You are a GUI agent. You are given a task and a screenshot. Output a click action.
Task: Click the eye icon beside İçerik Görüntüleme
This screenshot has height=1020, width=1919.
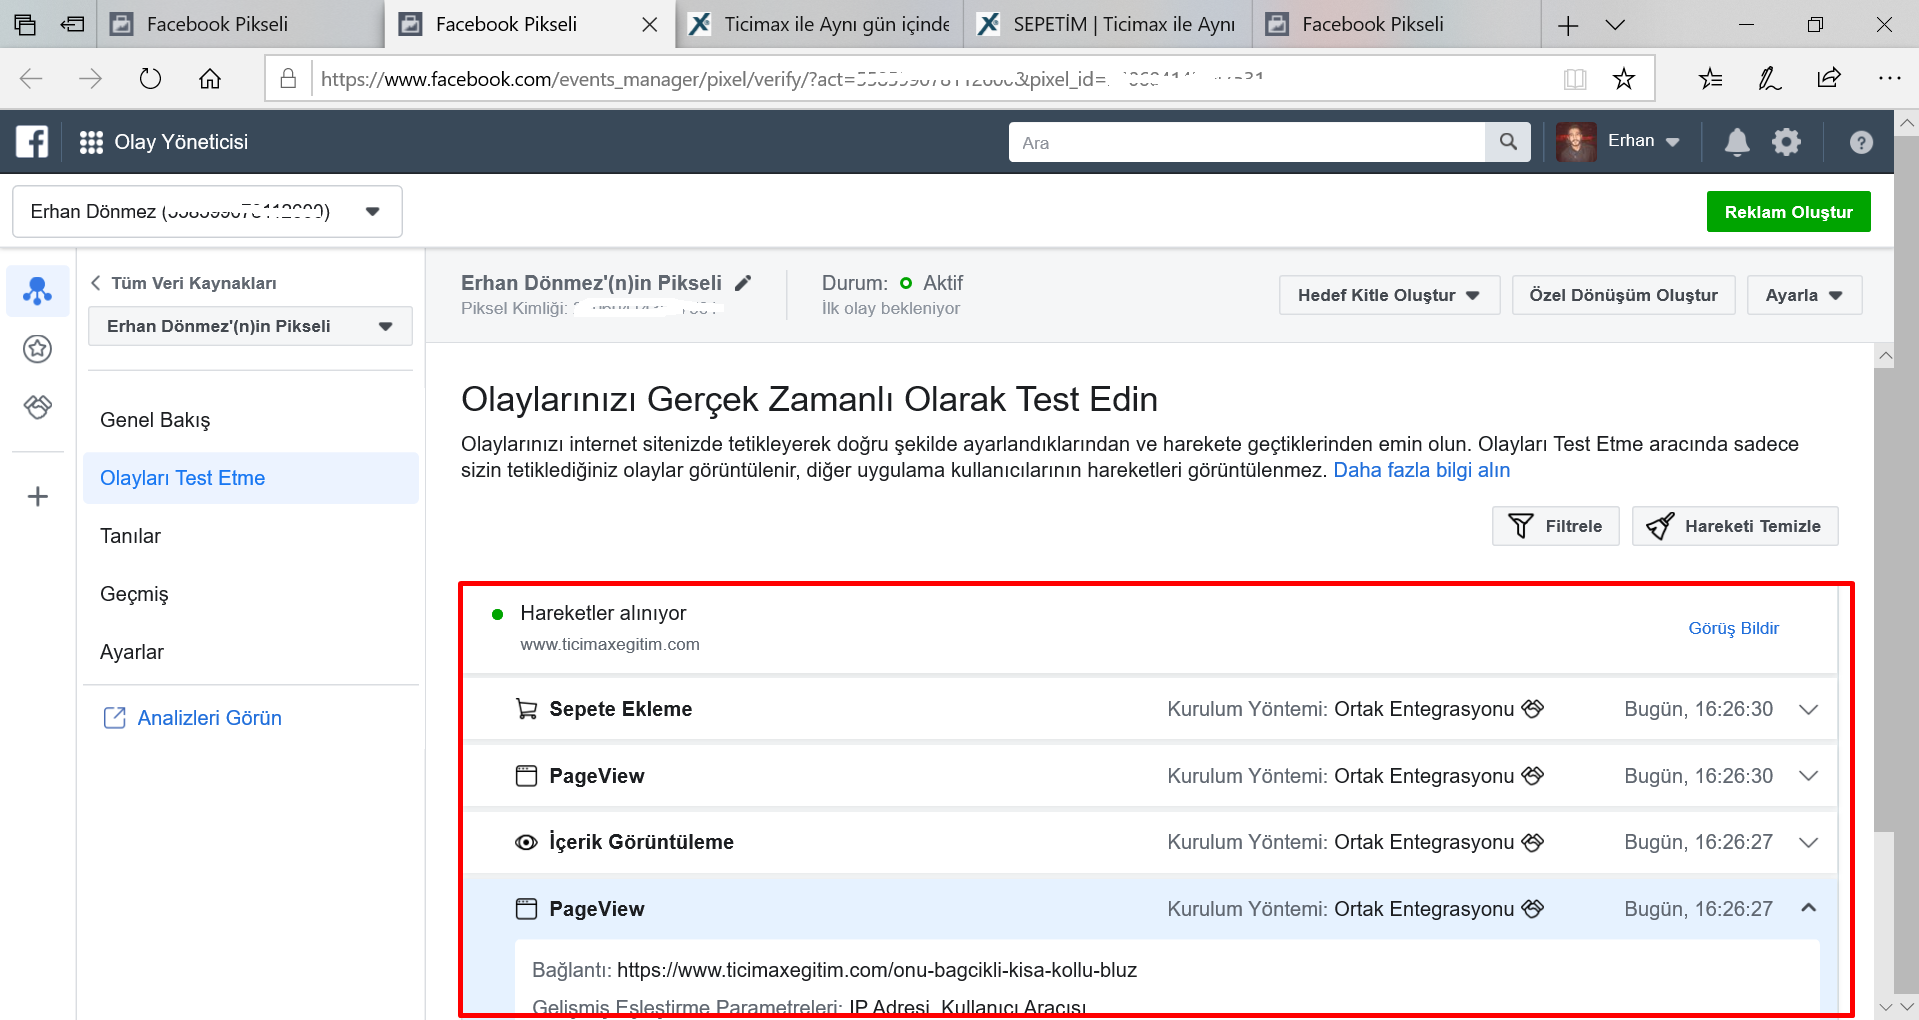[x=526, y=842]
